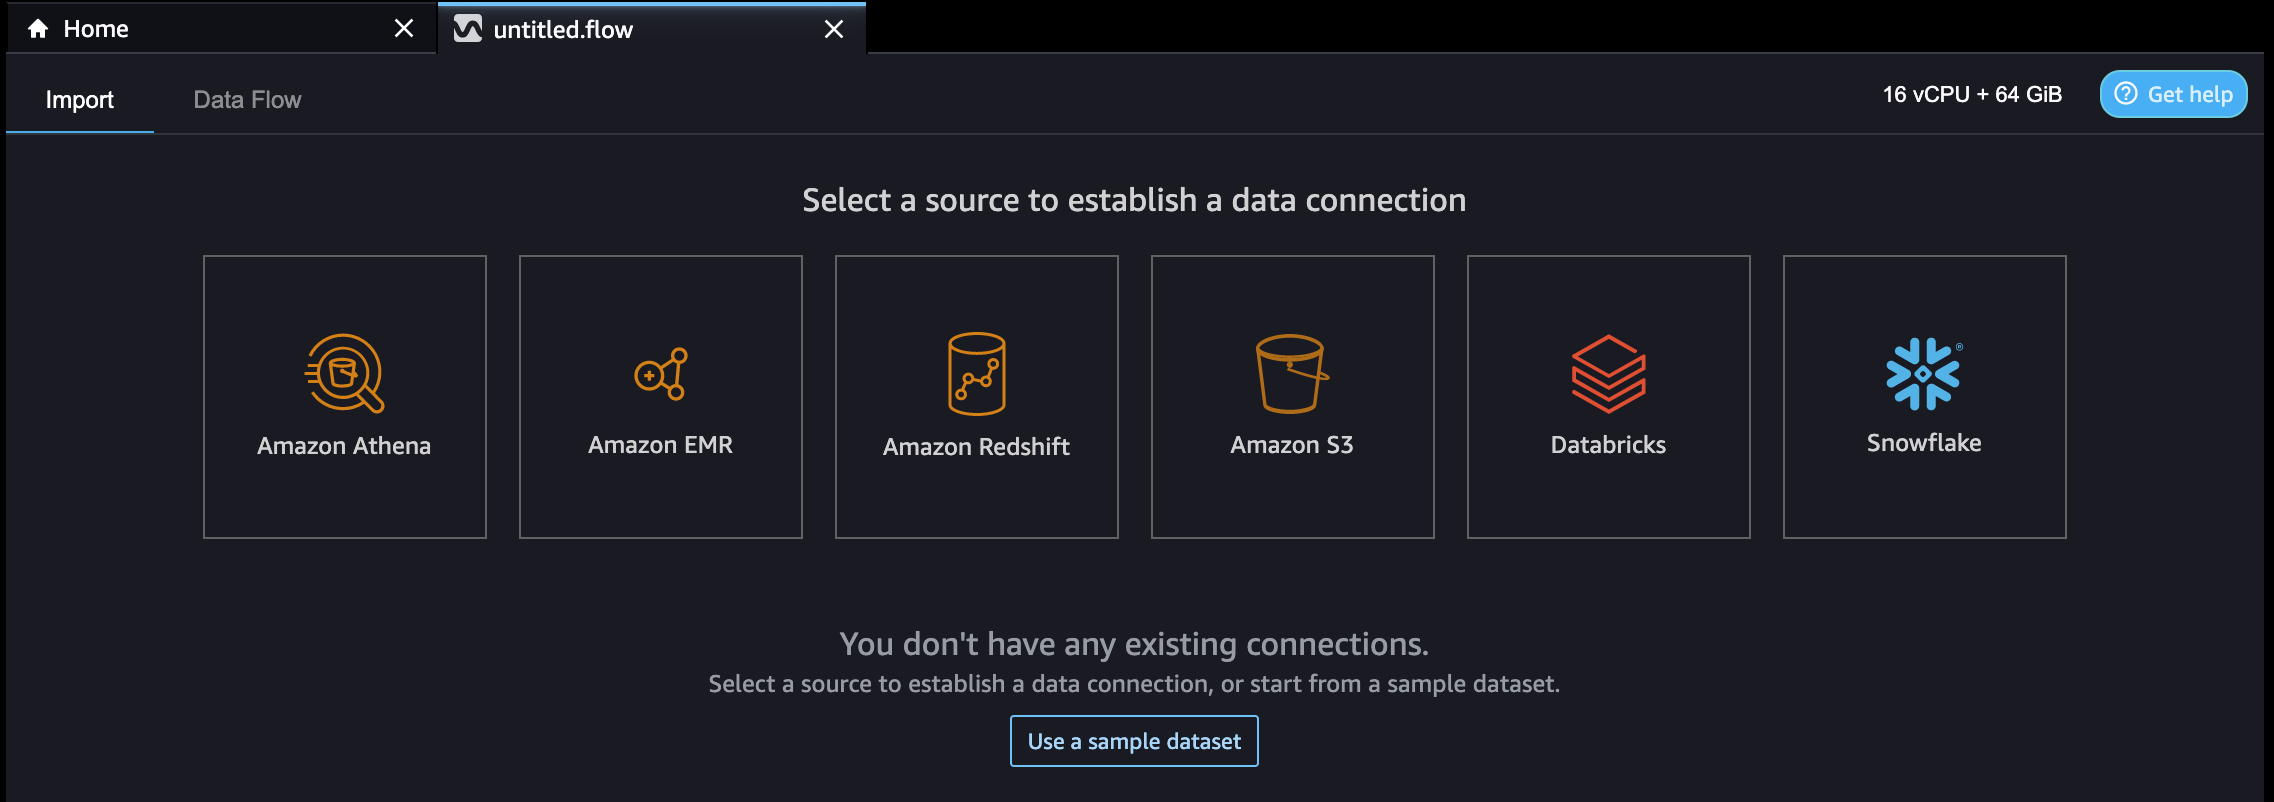This screenshot has height=802, width=2274.
Task: Select the Databricks data source
Action: click(x=1608, y=396)
